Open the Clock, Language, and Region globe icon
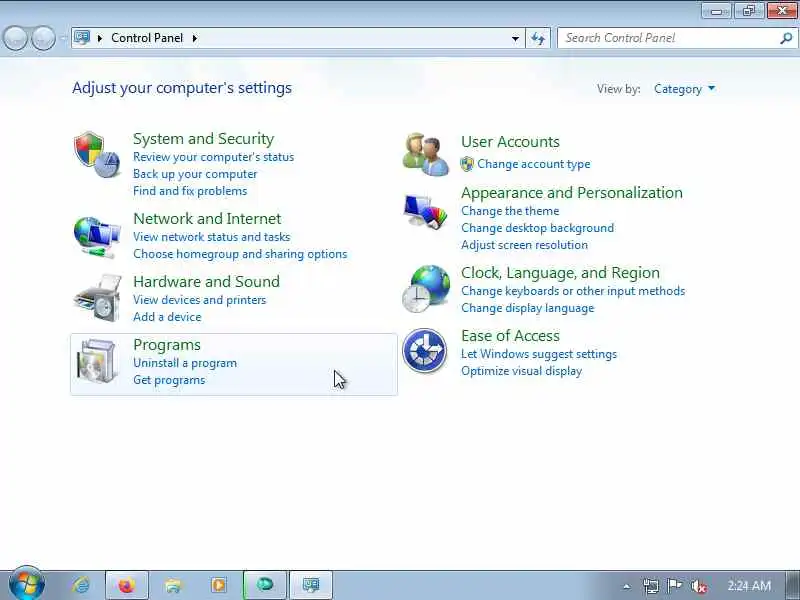The image size is (800, 600). click(x=427, y=289)
